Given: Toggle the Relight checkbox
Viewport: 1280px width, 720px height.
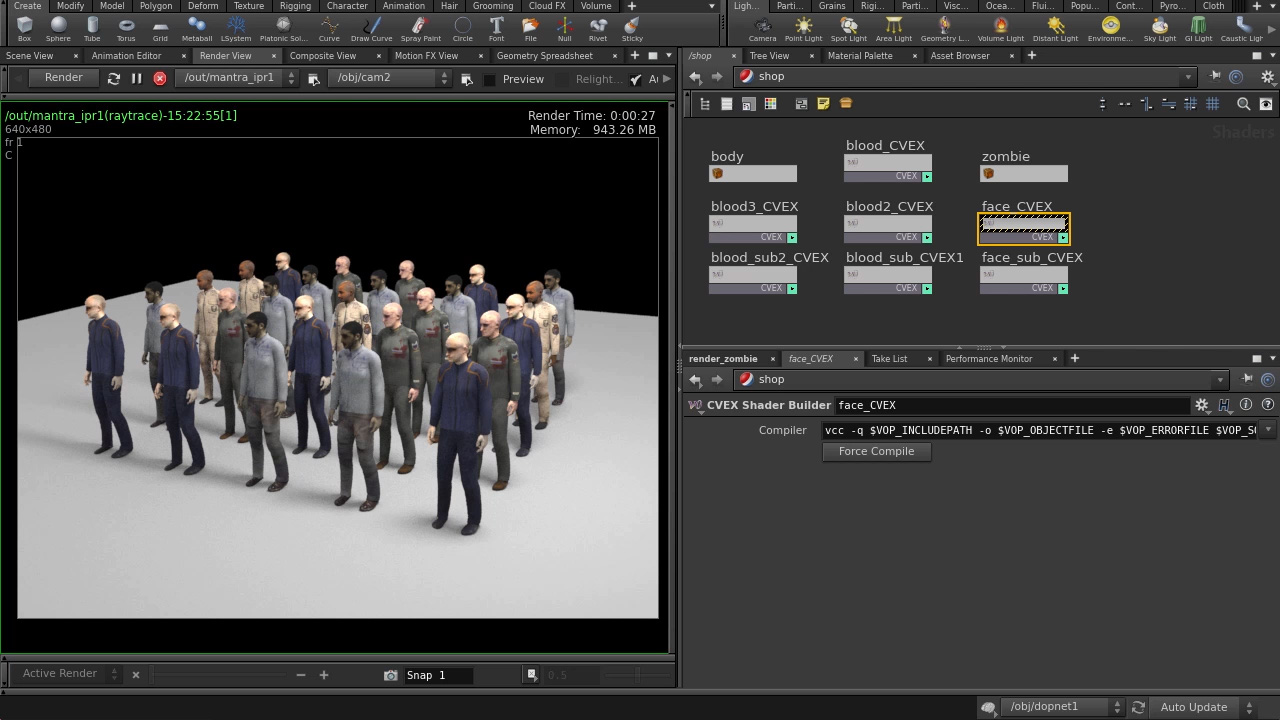Looking at the screenshot, I should click(x=562, y=79).
